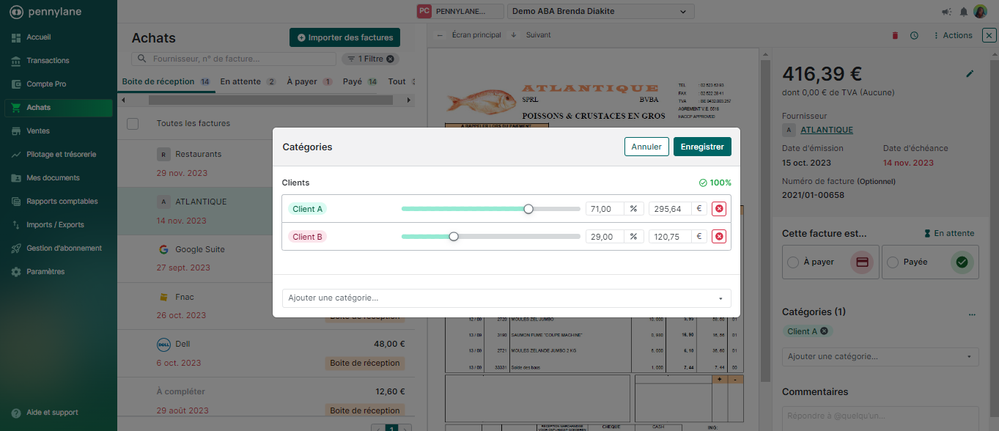The width and height of the screenshot is (999, 431).
Task: Open 'Ajouter une catégorie' dropdown in dialog
Action: coord(506,298)
